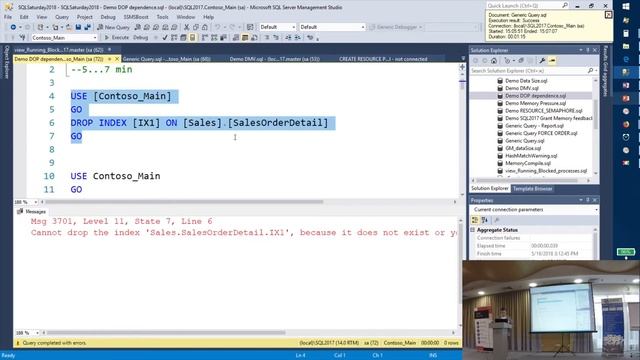The width and height of the screenshot is (640, 360).
Task: Open the Query menu
Action: 62,17
